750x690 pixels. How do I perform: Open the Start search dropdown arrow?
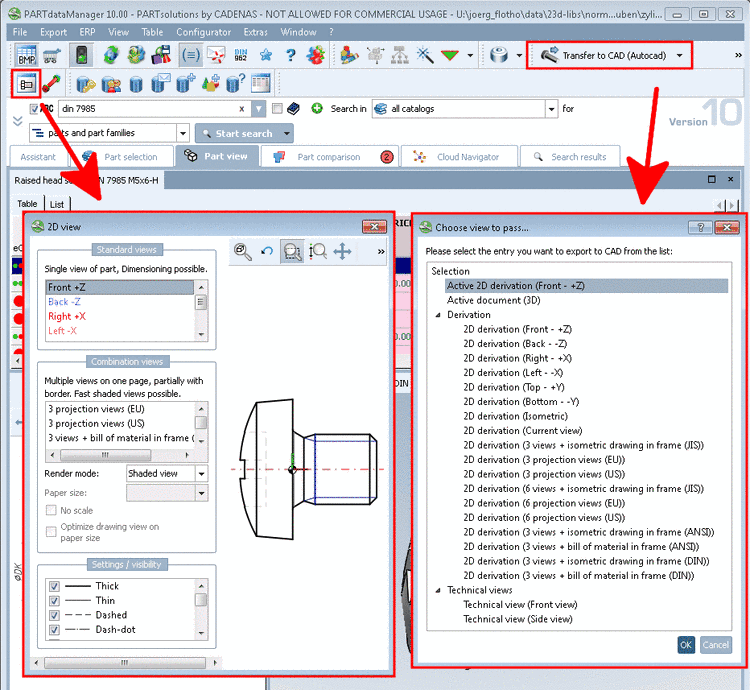[287, 133]
